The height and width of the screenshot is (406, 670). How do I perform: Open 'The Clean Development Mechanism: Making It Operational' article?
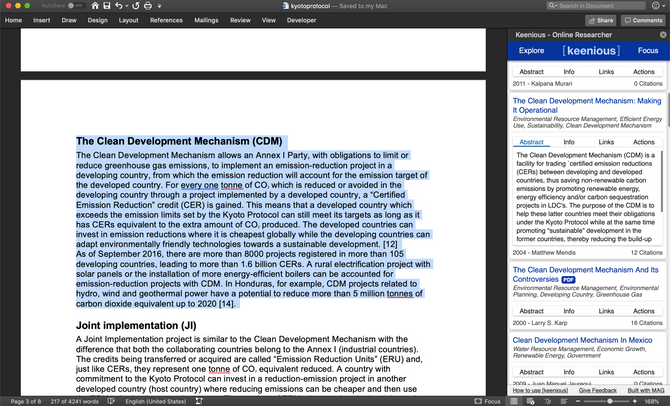click(587, 105)
